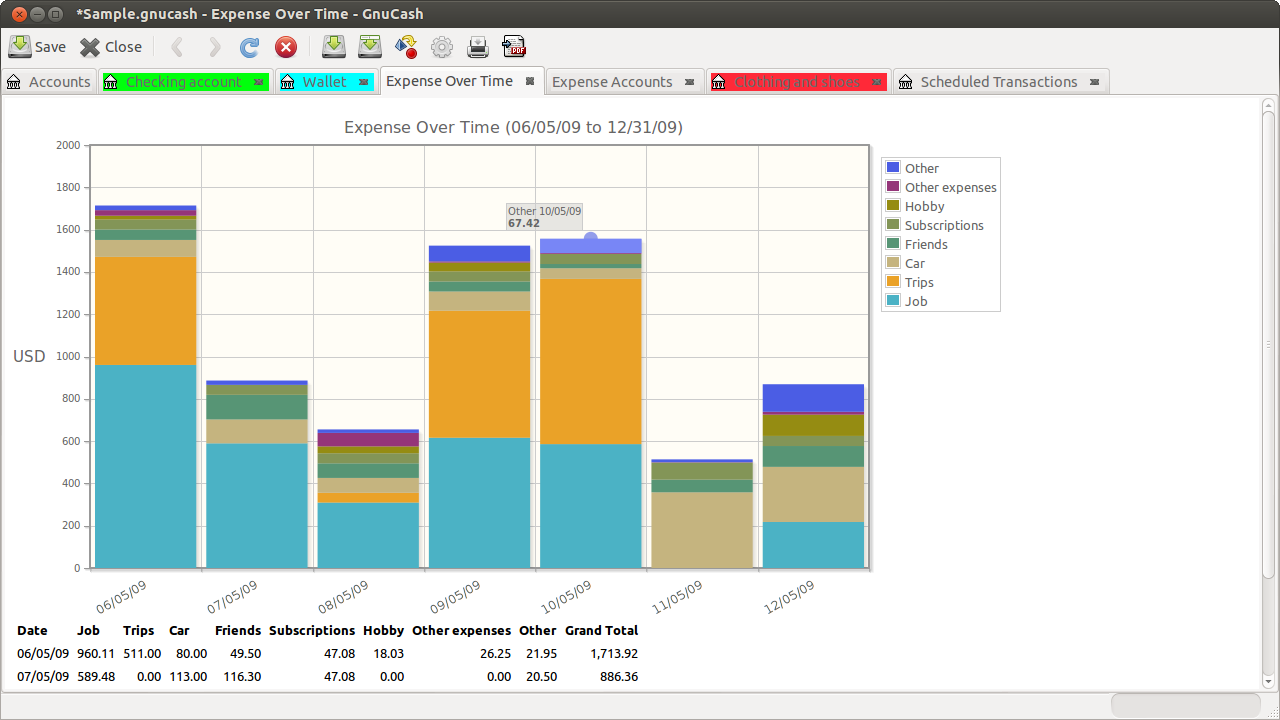The width and height of the screenshot is (1280, 720).
Task: Export the report to PDF
Action: pos(513,47)
